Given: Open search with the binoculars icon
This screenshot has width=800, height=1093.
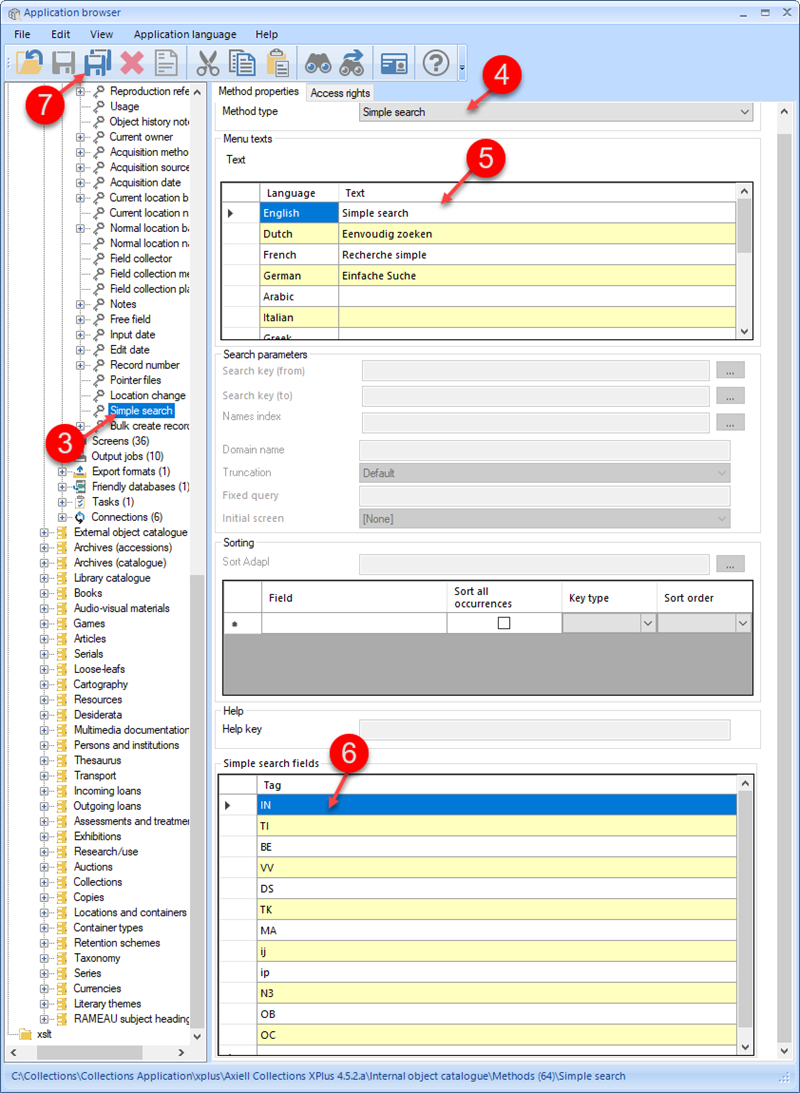Looking at the screenshot, I should [x=320, y=63].
